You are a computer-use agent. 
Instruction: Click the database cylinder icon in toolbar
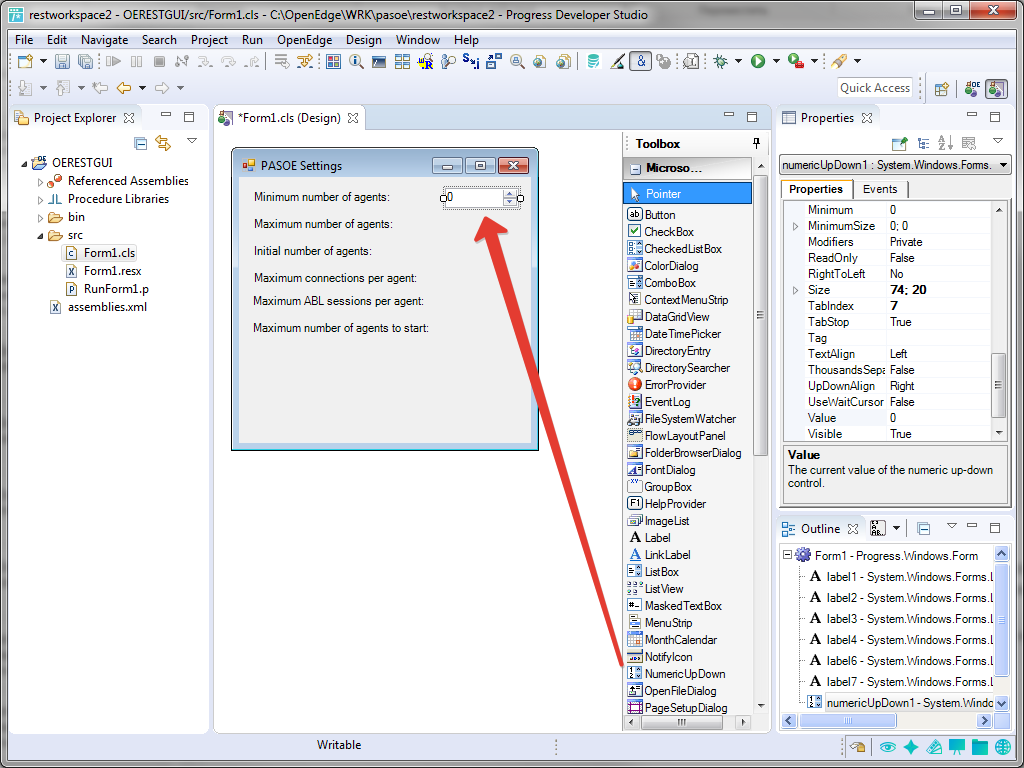[593, 61]
